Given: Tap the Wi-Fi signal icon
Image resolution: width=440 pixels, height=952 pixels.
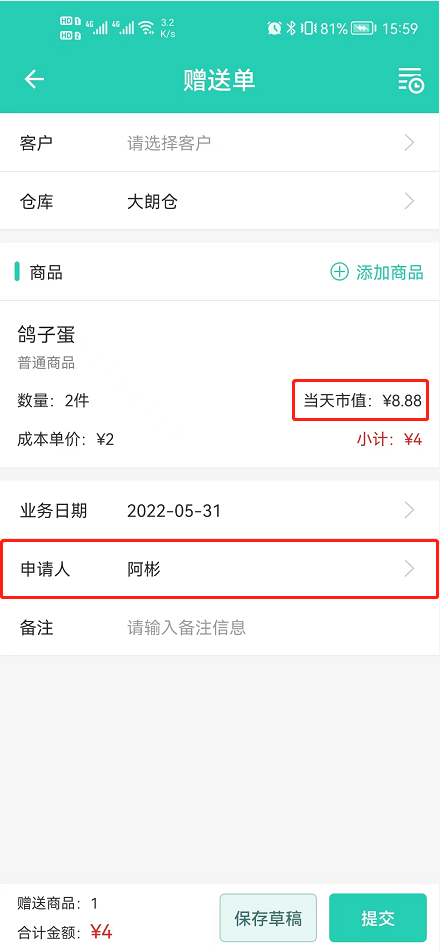Looking at the screenshot, I should [146, 28].
